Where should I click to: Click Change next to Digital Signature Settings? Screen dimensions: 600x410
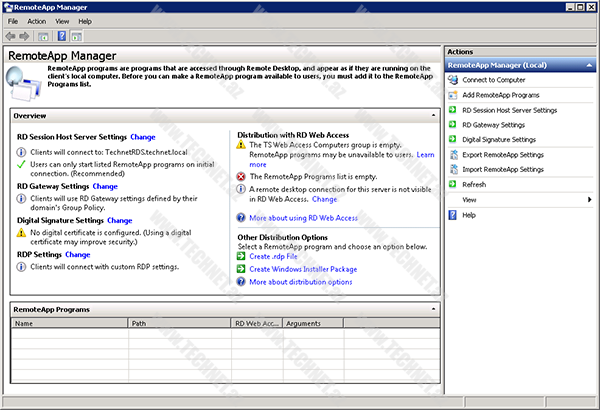(119, 220)
